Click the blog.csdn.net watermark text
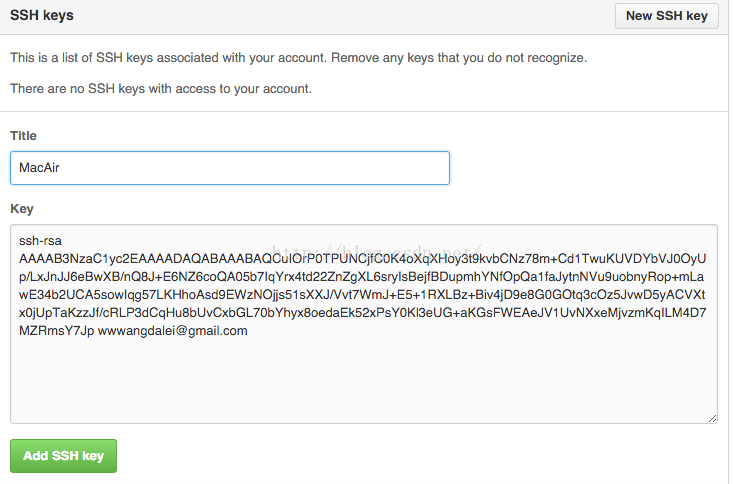Image resolution: width=734 pixels, height=484 pixels. click(x=377, y=252)
